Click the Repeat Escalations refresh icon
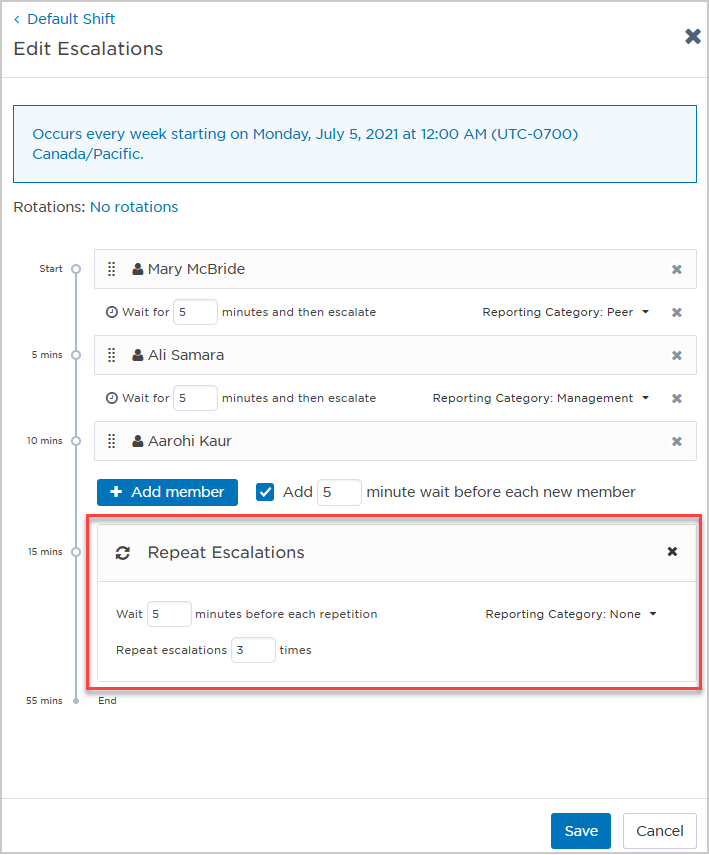709x855 pixels. (x=123, y=553)
